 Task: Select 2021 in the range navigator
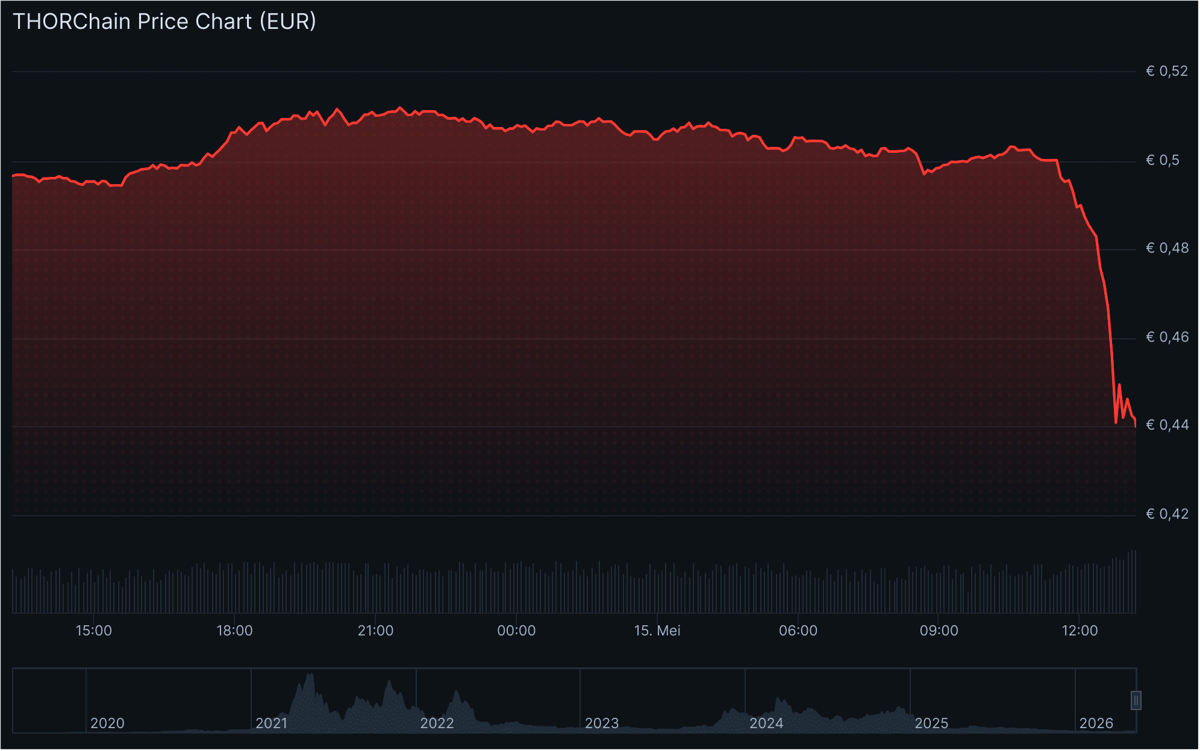272,723
